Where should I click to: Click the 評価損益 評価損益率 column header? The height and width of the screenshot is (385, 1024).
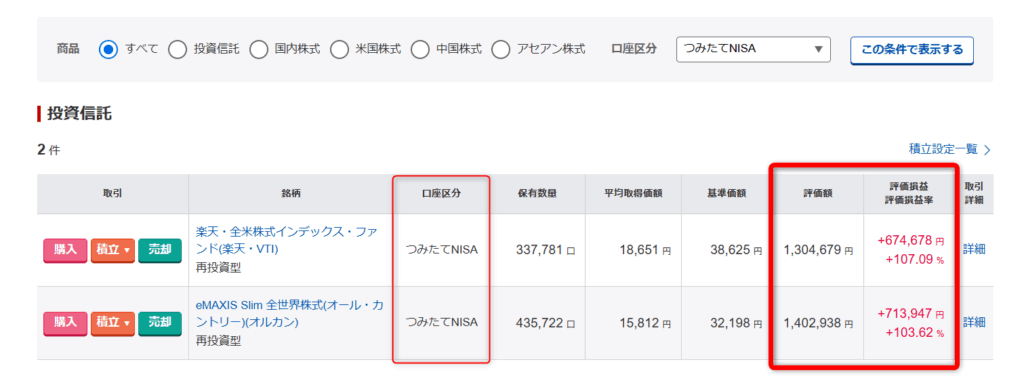[909, 194]
